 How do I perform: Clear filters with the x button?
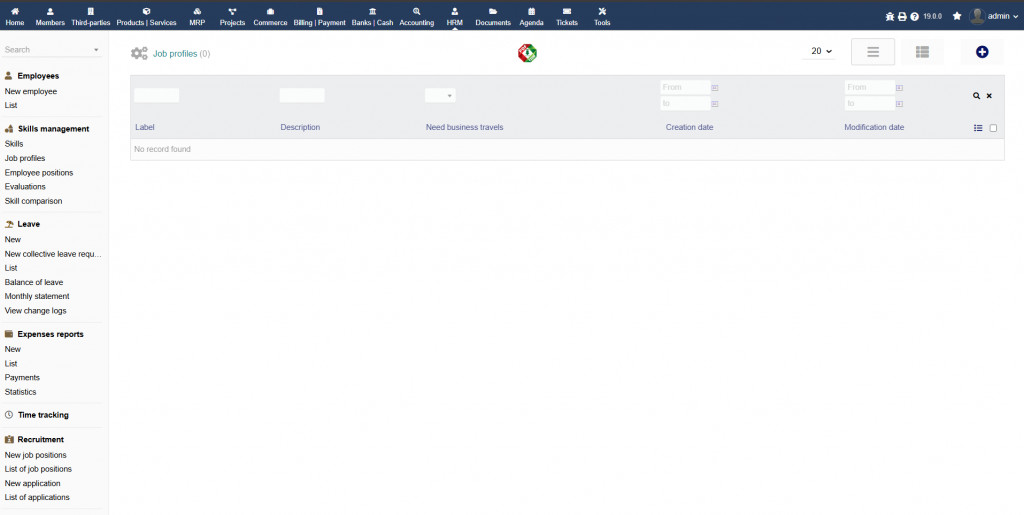[989, 96]
